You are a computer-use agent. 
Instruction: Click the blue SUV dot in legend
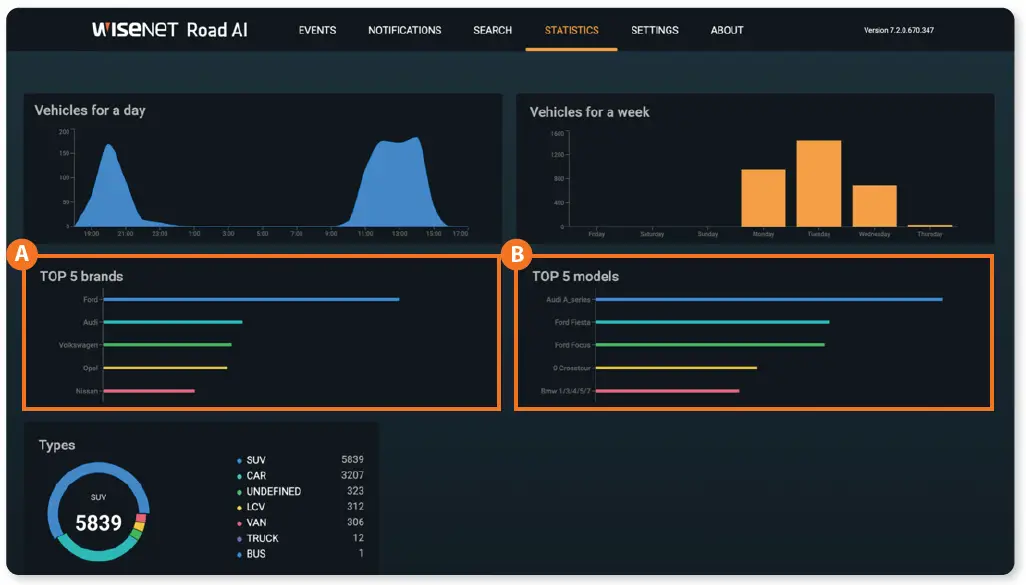[x=239, y=461]
